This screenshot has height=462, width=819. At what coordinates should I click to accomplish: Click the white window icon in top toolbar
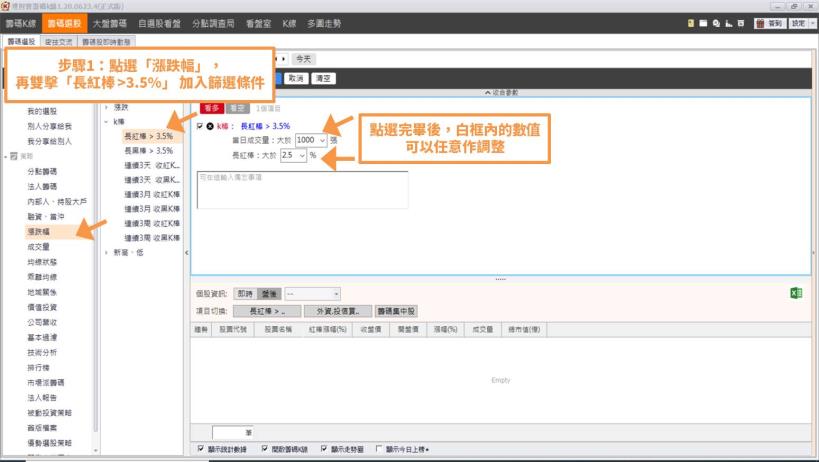click(x=703, y=23)
